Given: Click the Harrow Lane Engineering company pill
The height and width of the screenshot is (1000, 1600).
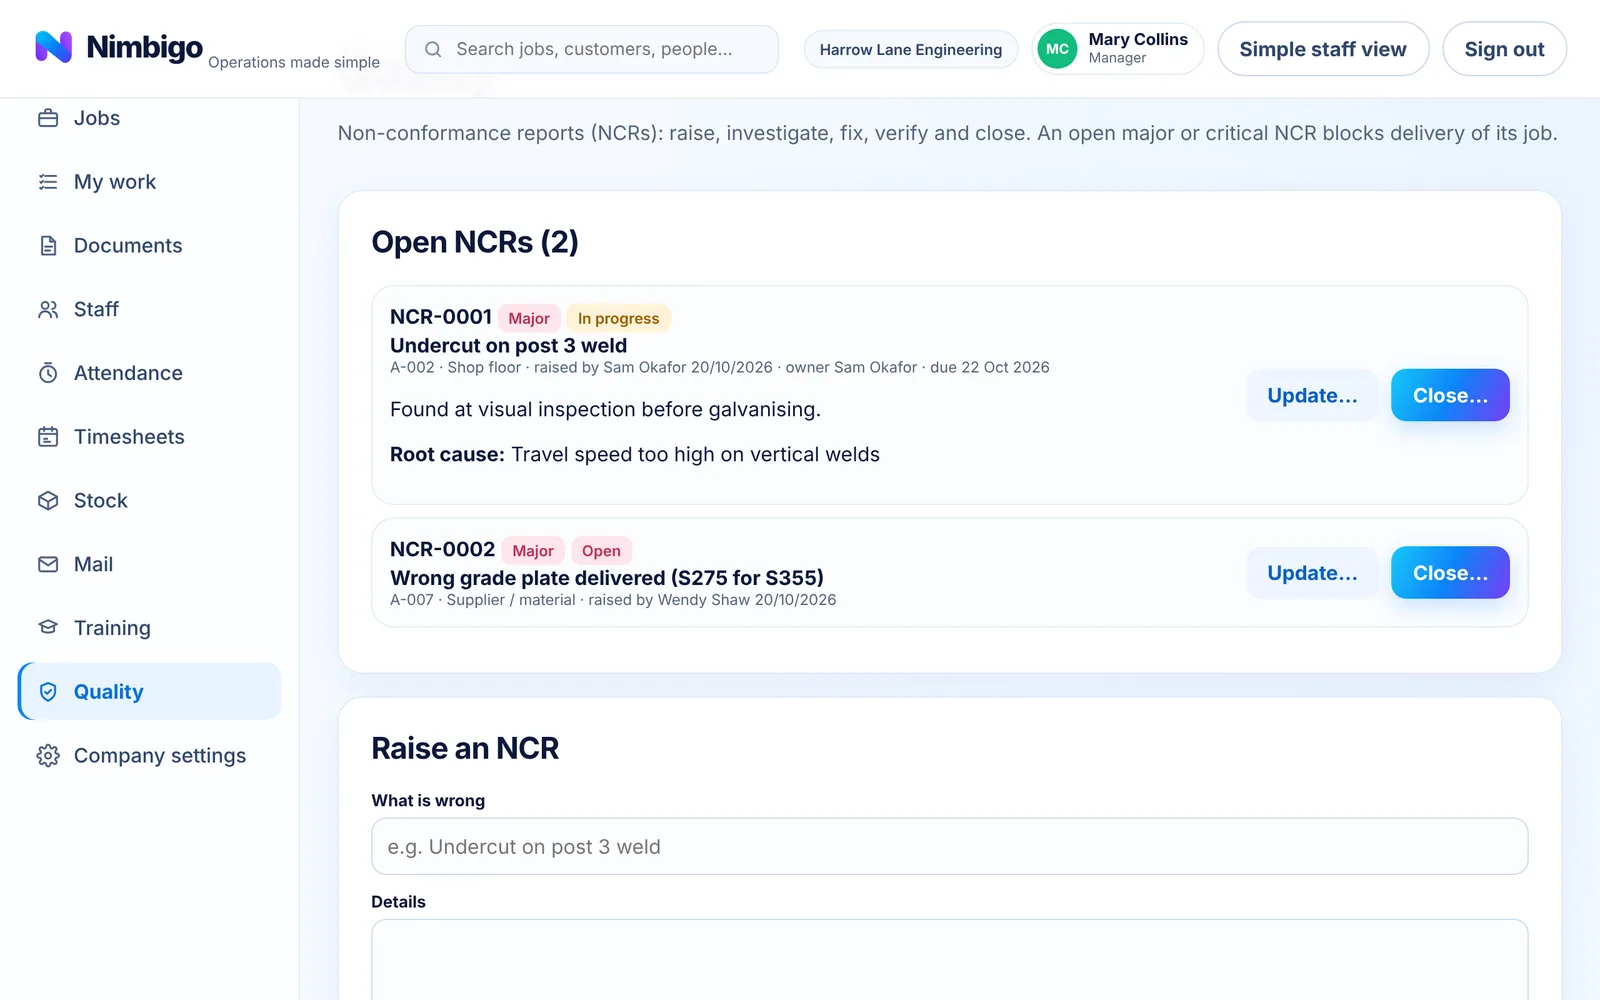Looking at the screenshot, I should [x=911, y=49].
